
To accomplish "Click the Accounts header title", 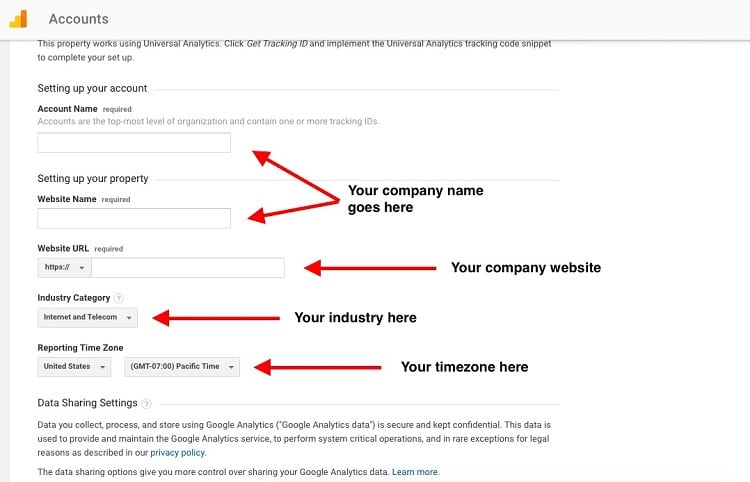I will coord(78,19).
